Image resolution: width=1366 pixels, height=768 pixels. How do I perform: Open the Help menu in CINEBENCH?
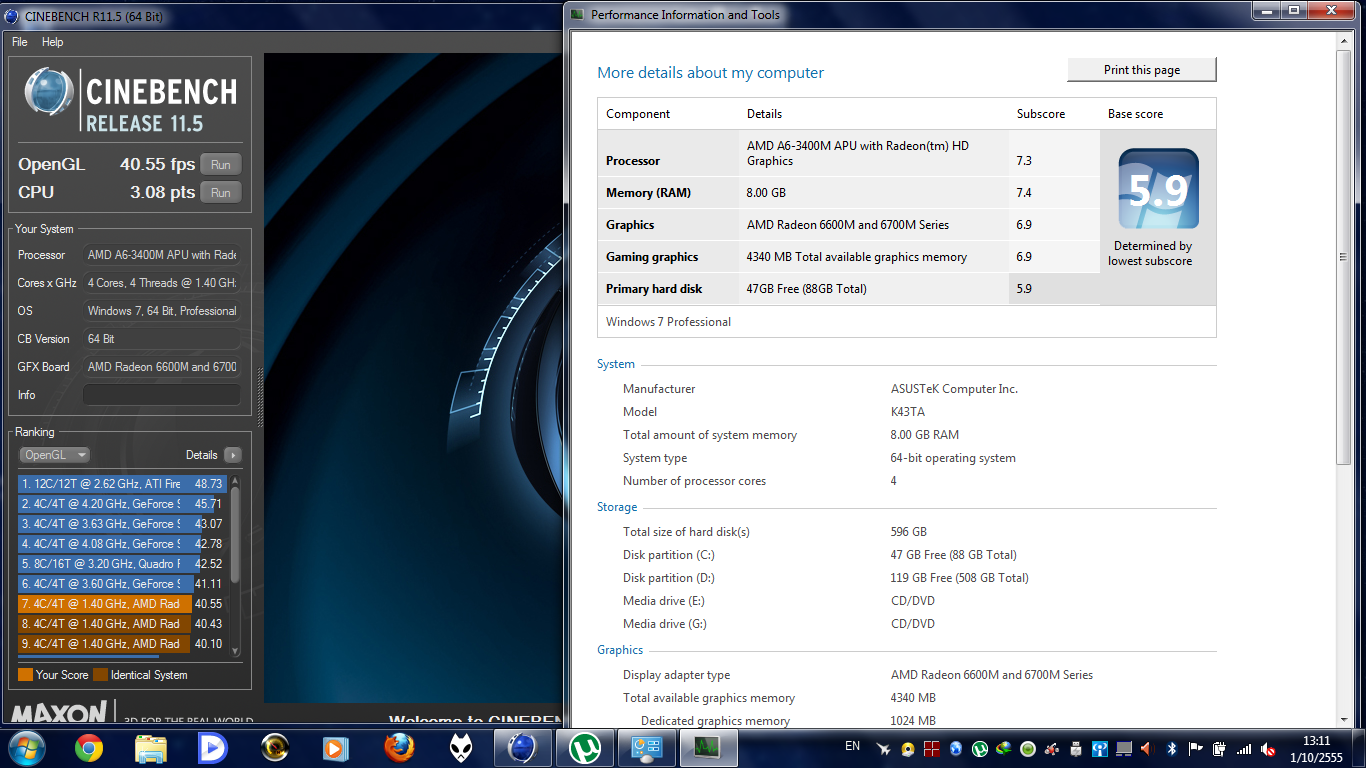tap(53, 42)
